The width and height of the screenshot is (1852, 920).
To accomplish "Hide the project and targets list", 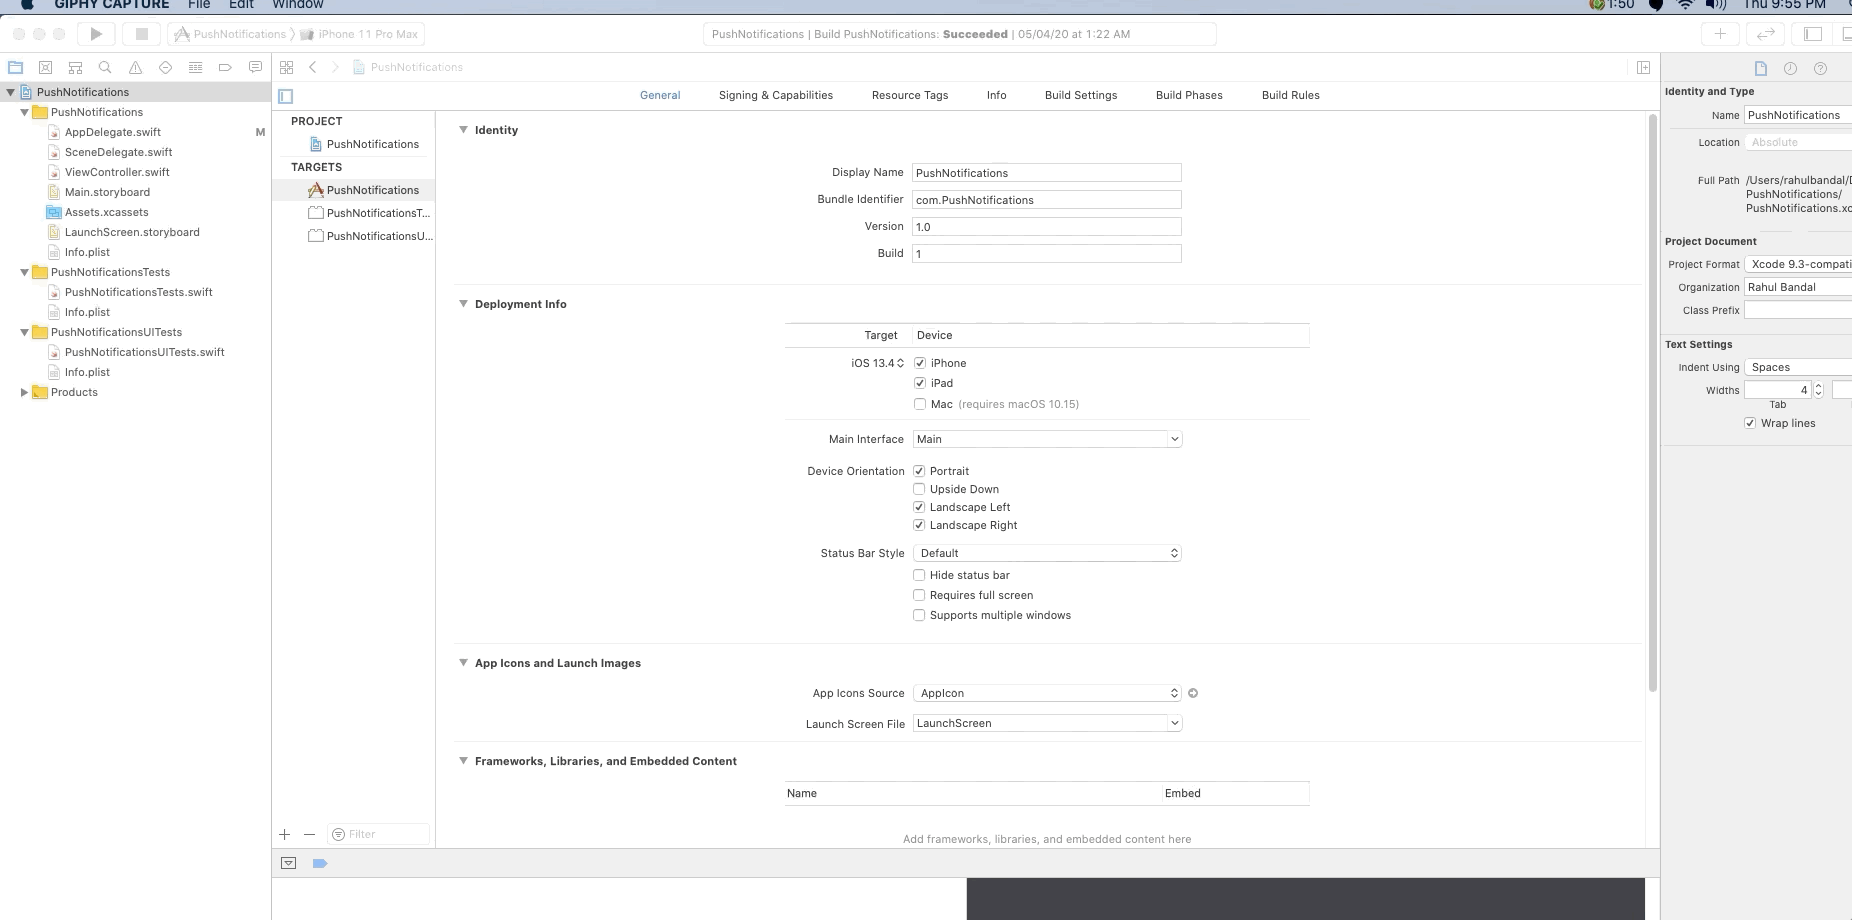I will [286, 96].
